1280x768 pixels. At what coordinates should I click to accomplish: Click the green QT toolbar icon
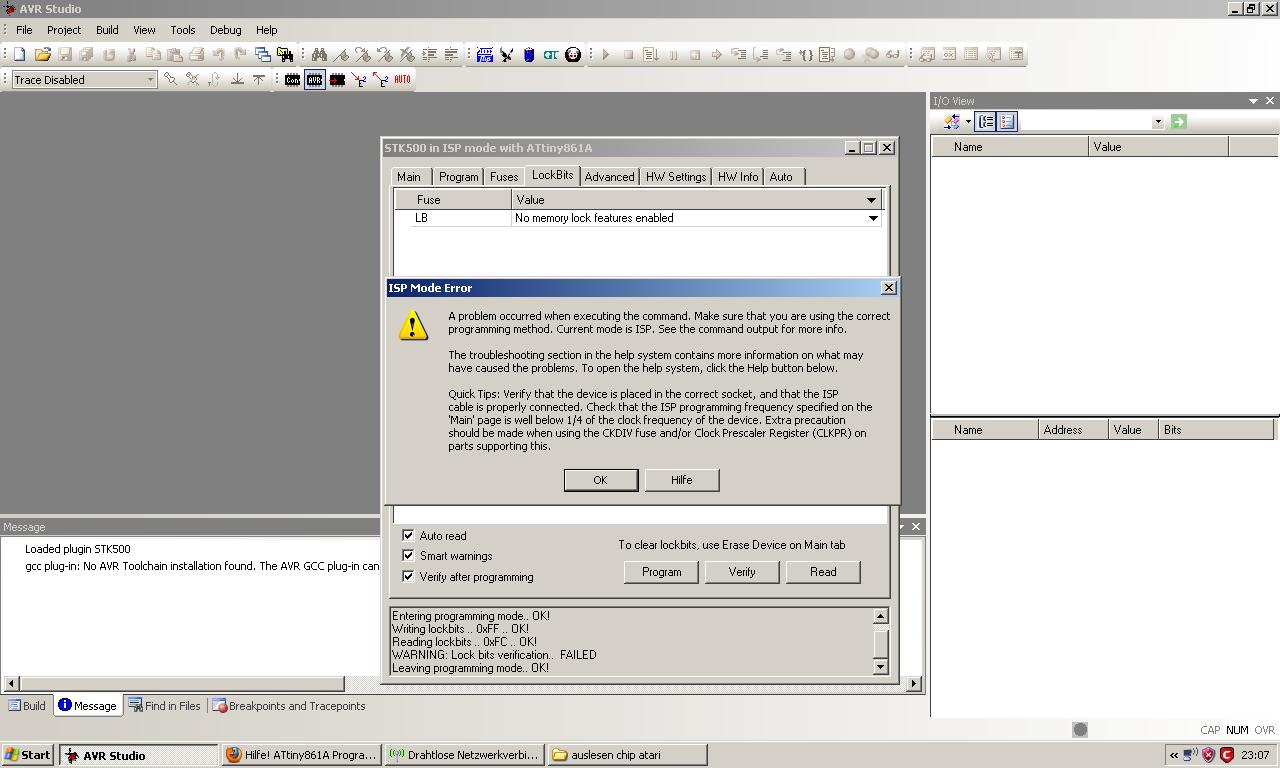550,55
